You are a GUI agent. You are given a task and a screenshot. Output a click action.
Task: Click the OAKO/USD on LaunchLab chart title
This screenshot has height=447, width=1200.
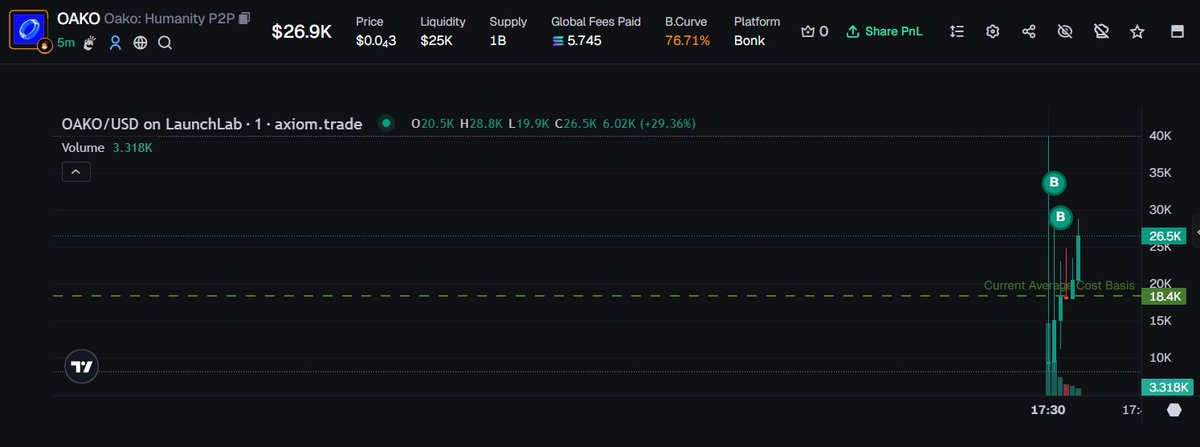pos(214,123)
